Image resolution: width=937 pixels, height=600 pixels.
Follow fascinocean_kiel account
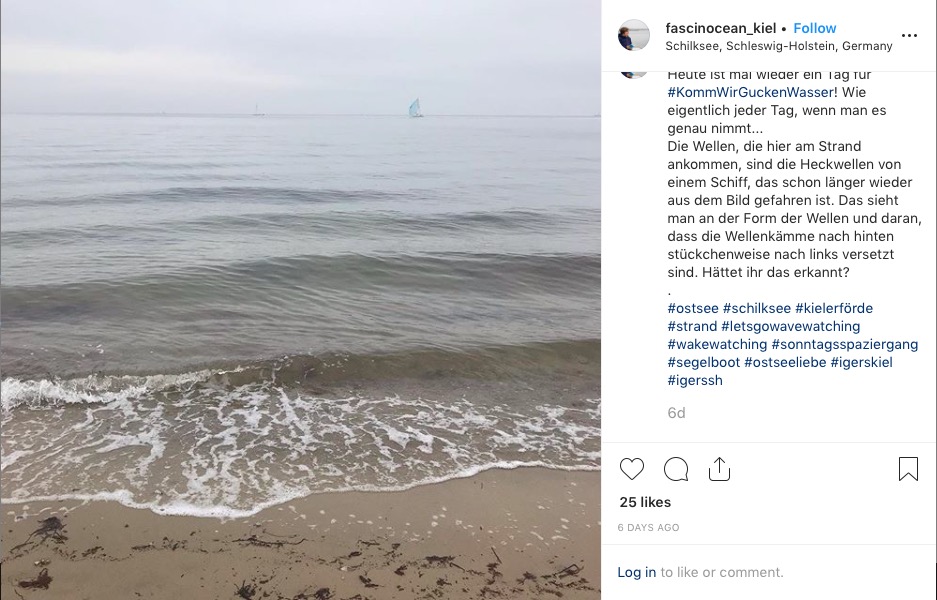point(814,28)
